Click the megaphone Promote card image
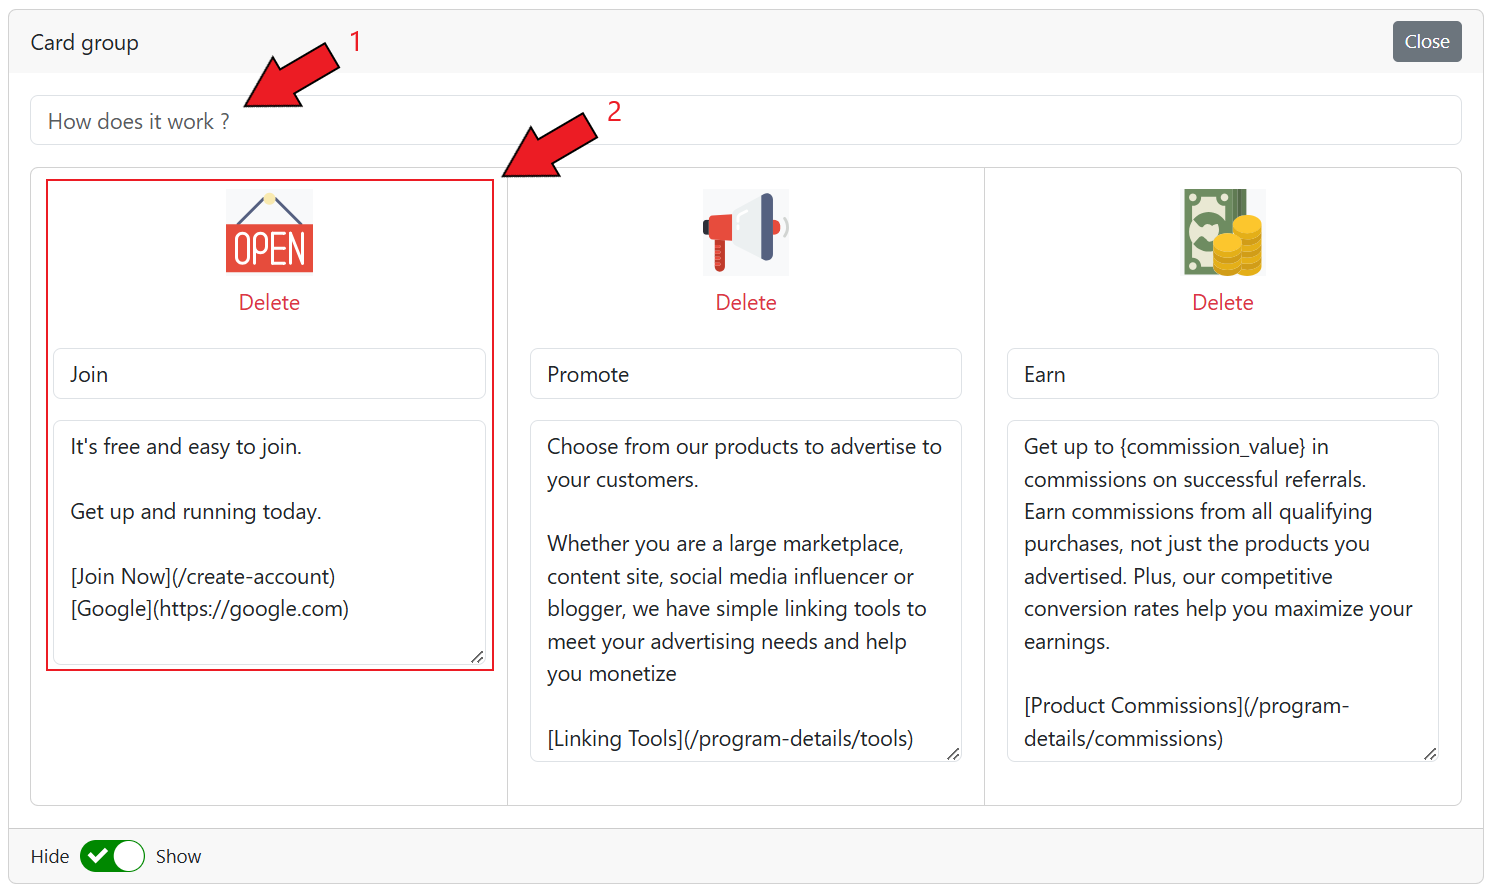The width and height of the screenshot is (1490, 890). (x=746, y=232)
